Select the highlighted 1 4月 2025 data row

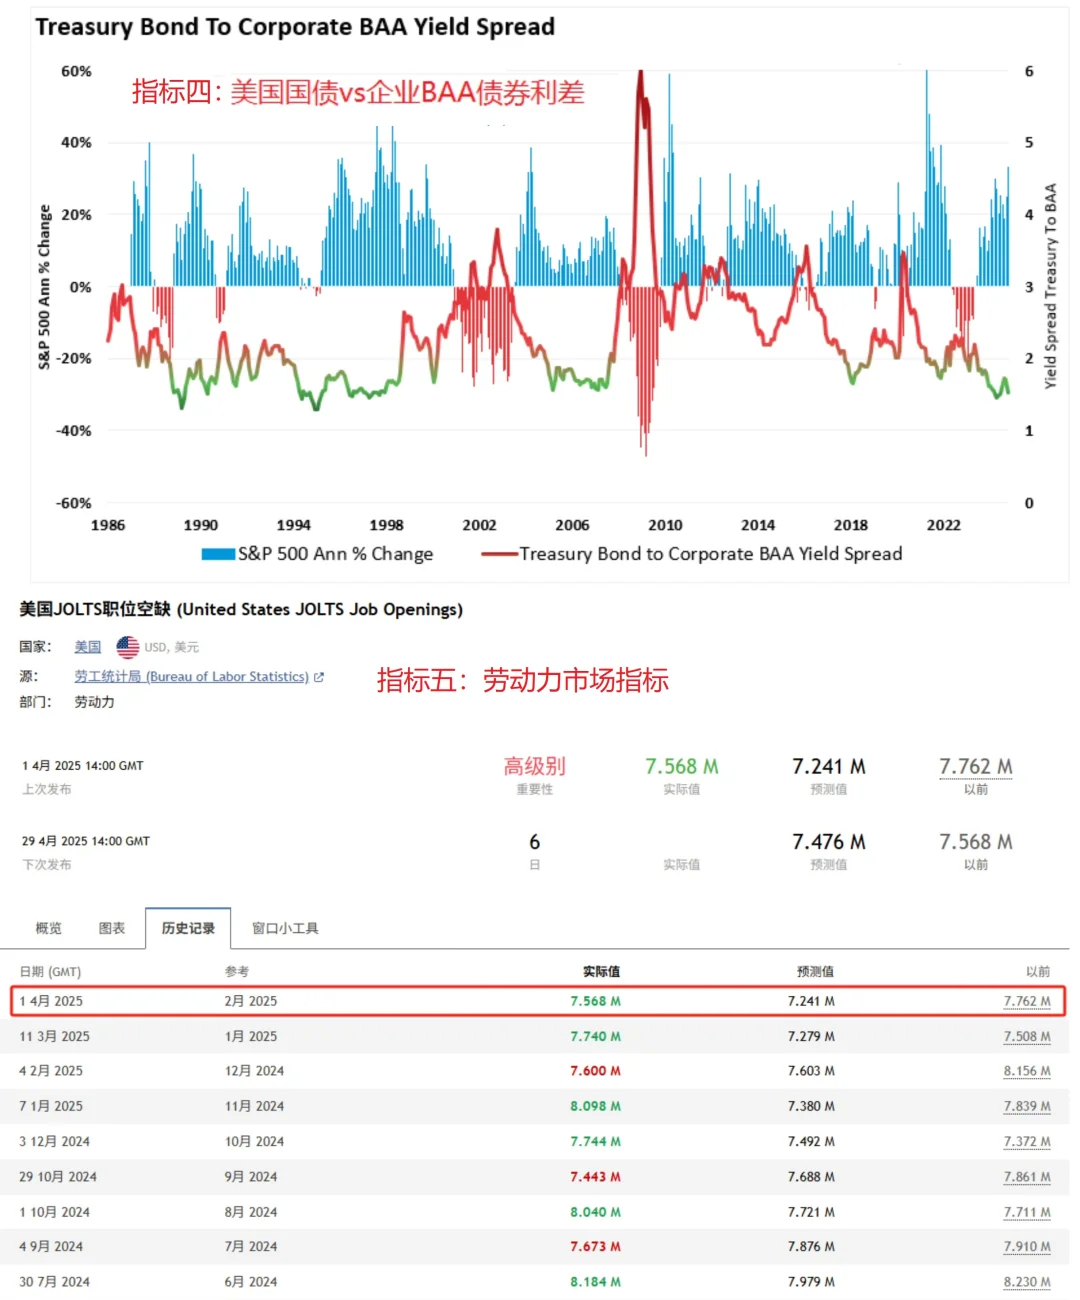[540, 1001]
